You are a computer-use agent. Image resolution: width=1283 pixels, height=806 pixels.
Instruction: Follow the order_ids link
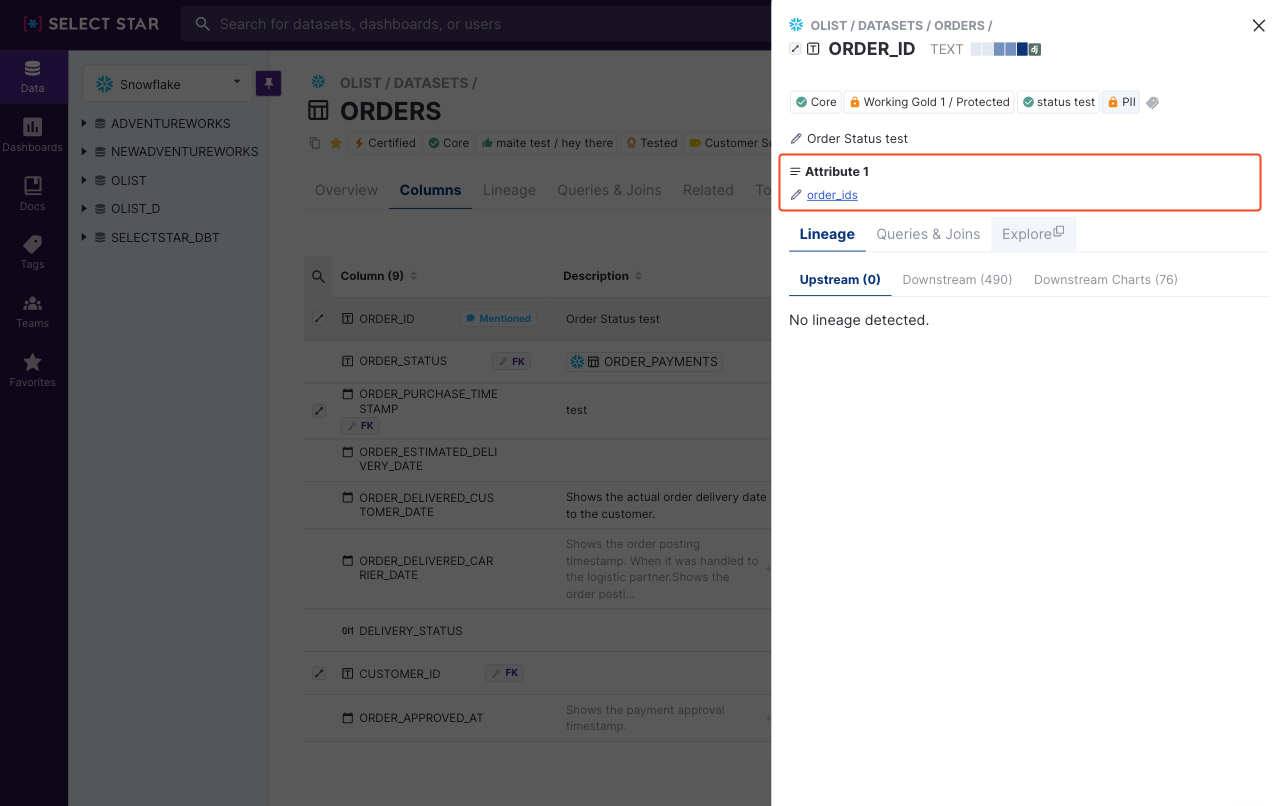832,195
